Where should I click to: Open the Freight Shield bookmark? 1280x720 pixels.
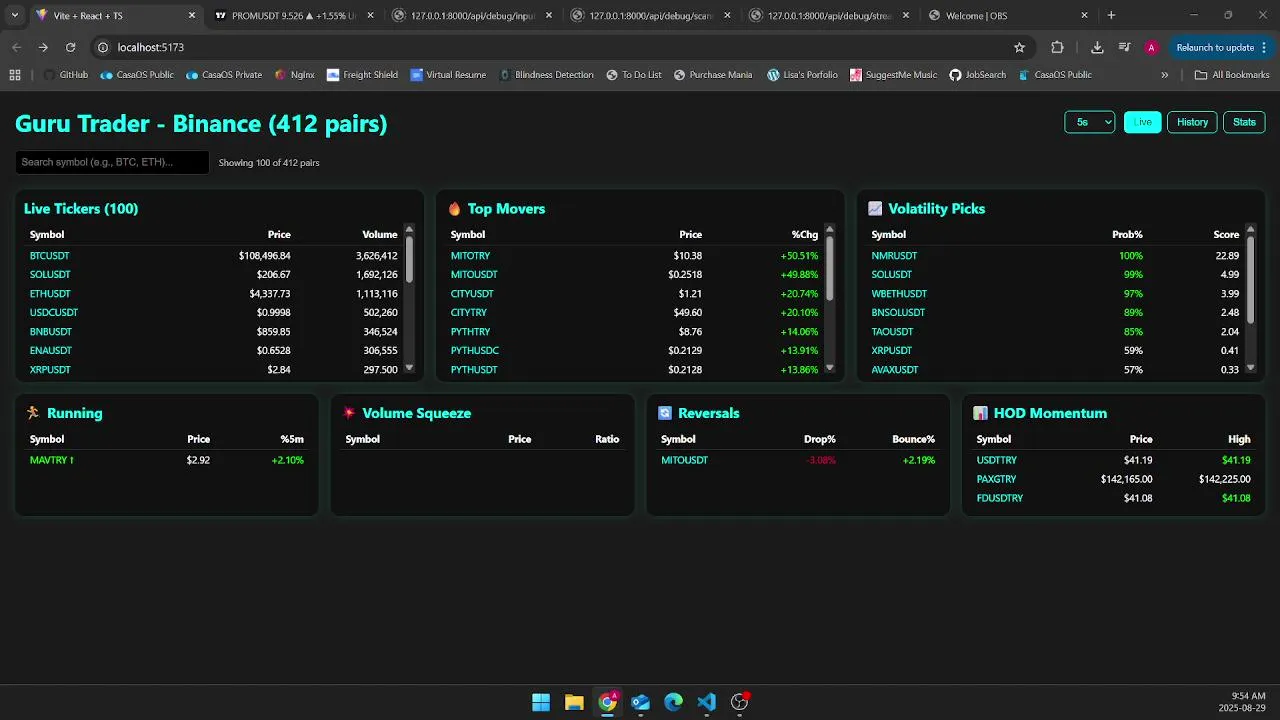pyautogui.click(x=362, y=75)
